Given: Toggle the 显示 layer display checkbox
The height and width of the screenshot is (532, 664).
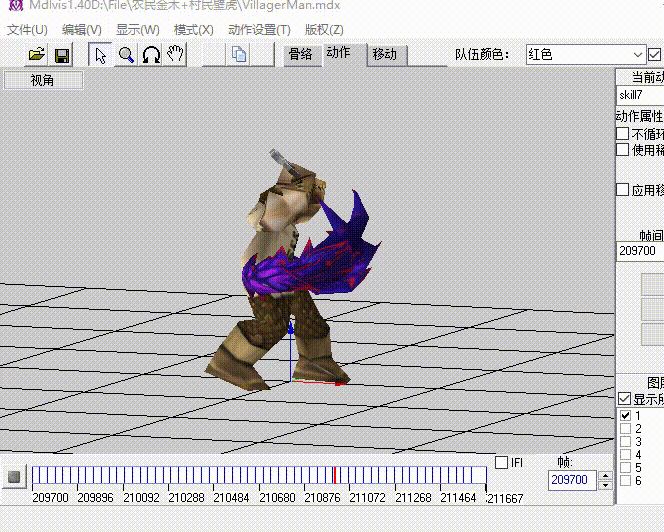Looking at the screenshot, I should click(625, 399).
